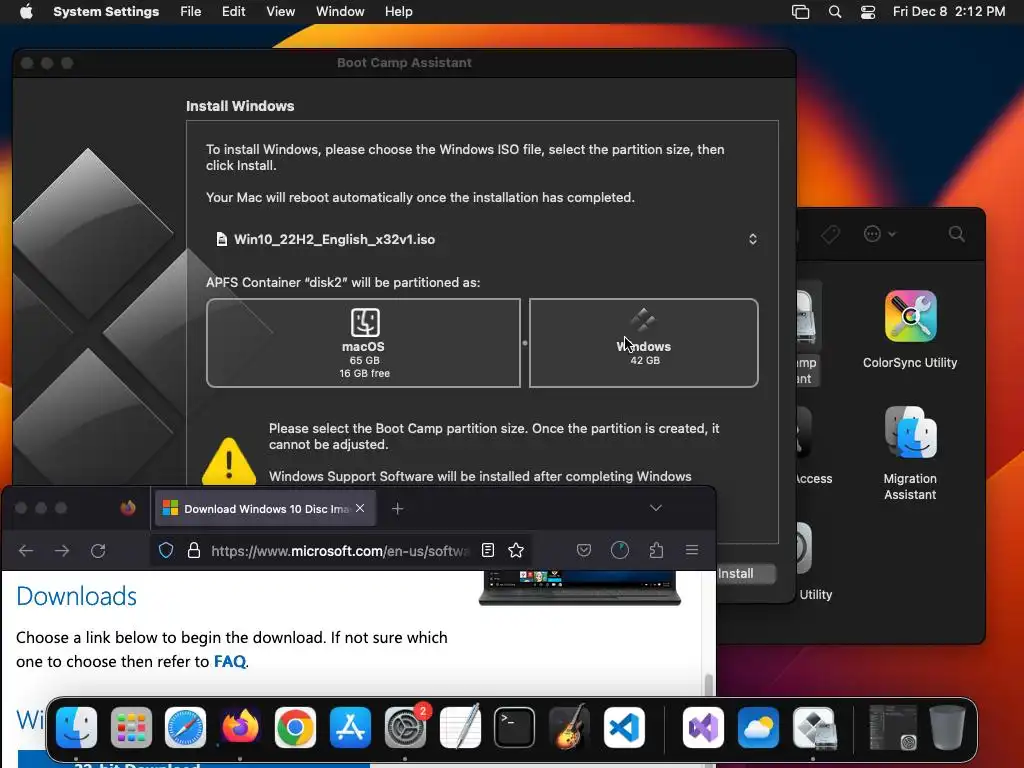
Task: Open the Finder window action (ellipsis) menu
Action: point(878,234)
